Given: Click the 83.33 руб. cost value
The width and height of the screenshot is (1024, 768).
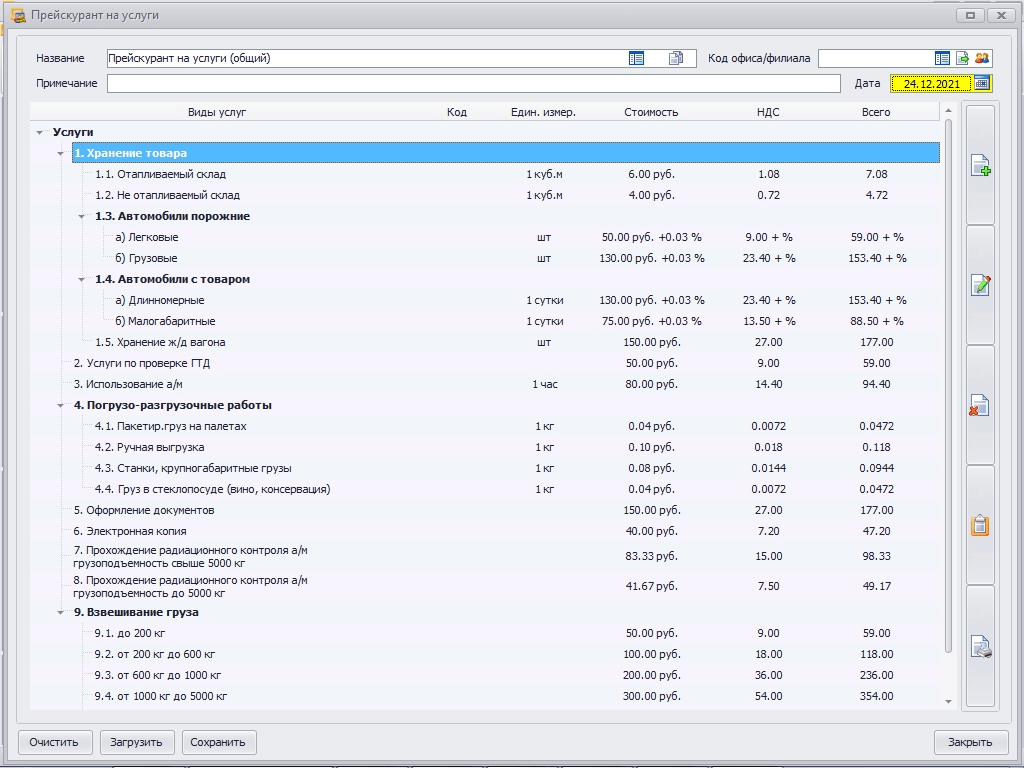Looking at the screenshot, I should pos(651,556).
